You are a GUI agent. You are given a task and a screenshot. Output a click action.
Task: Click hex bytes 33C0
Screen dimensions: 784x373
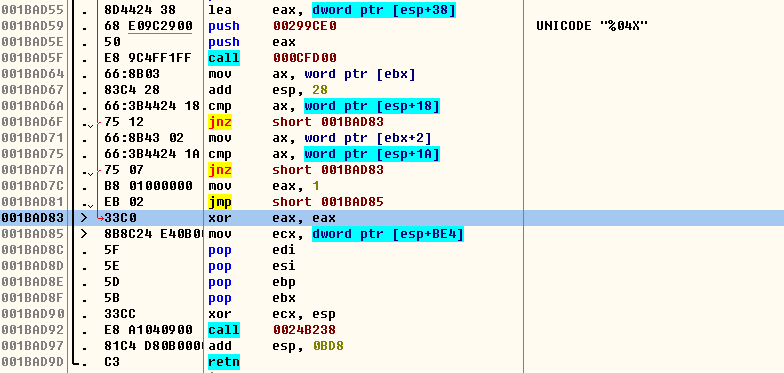pos(120,218)
